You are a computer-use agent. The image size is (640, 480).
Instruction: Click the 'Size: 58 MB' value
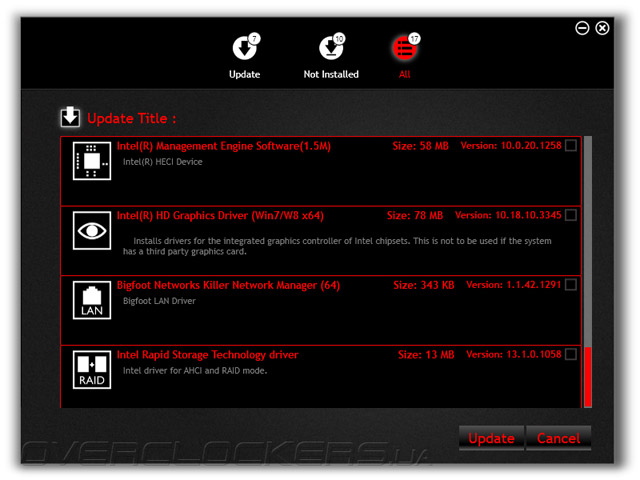[x=420, y=146]
